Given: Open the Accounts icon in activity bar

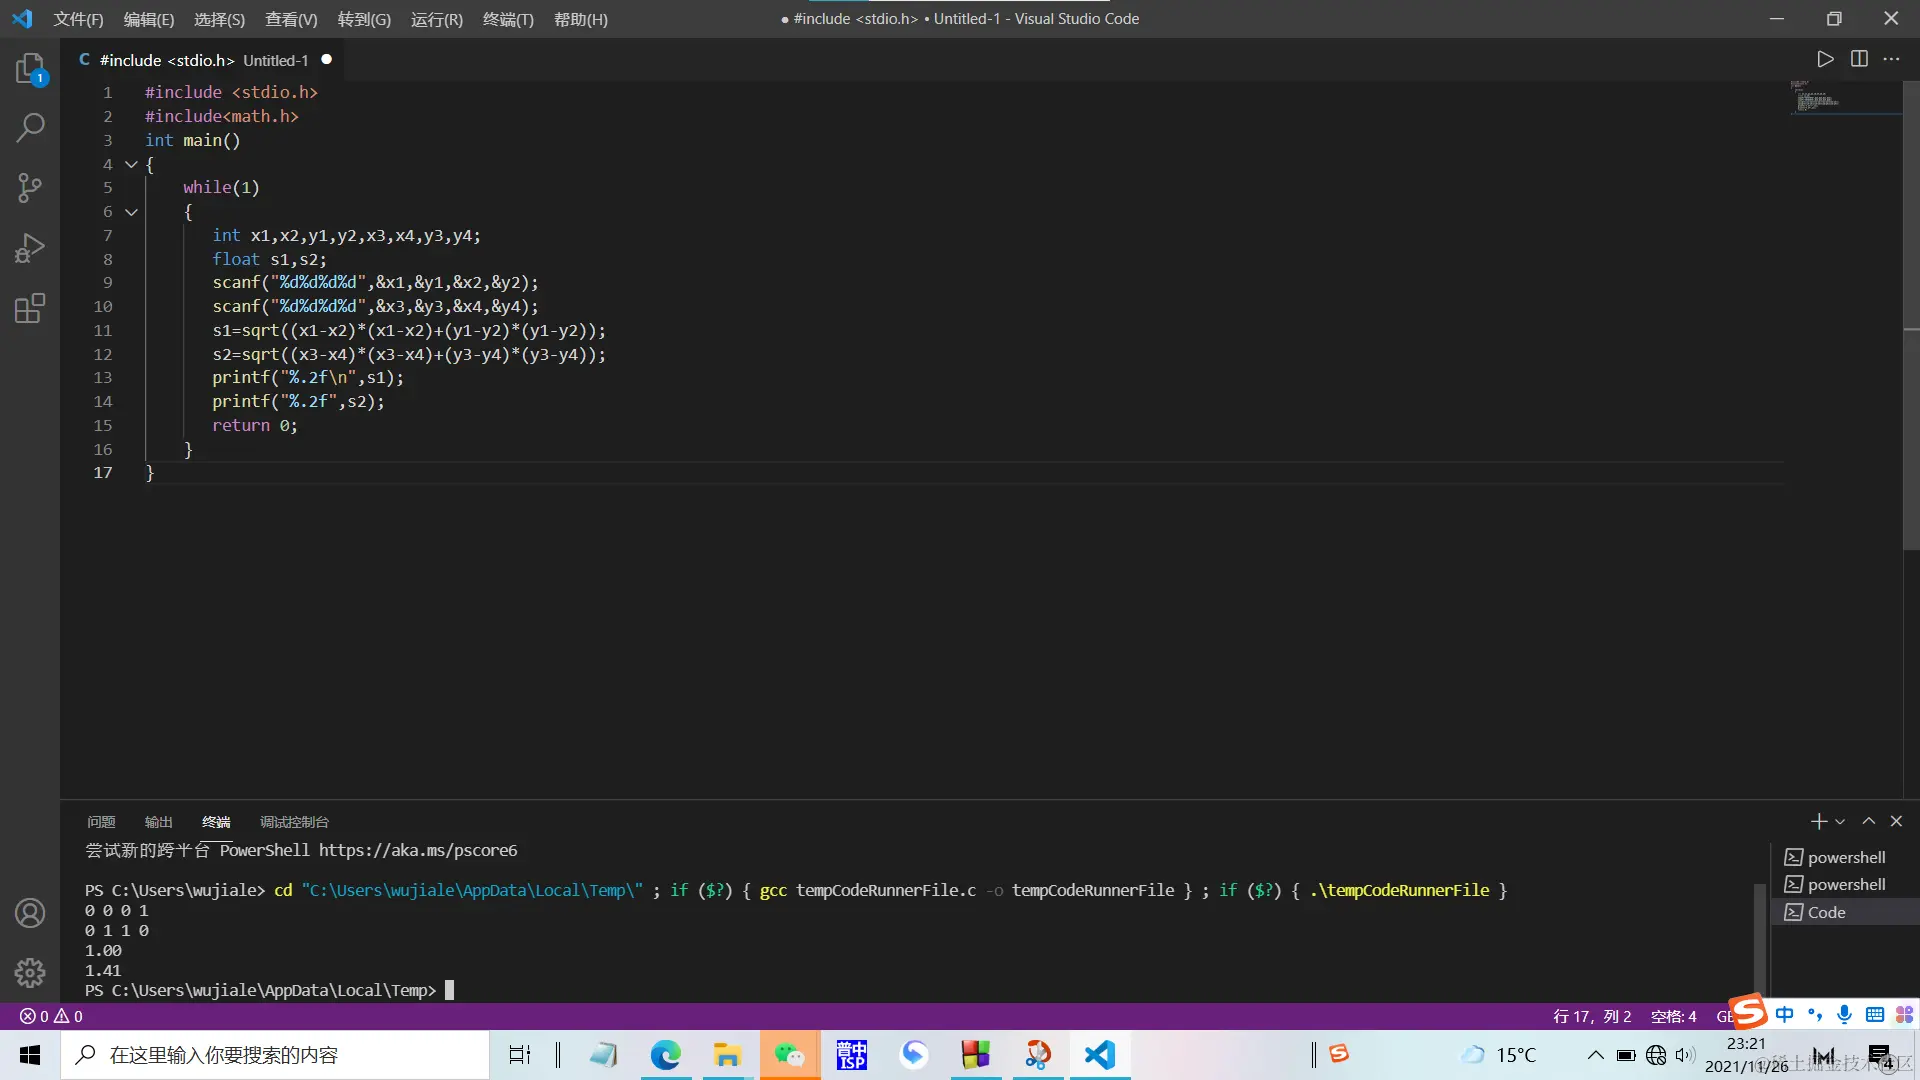Looking at the screenshot, I should [x=30, y=913].
